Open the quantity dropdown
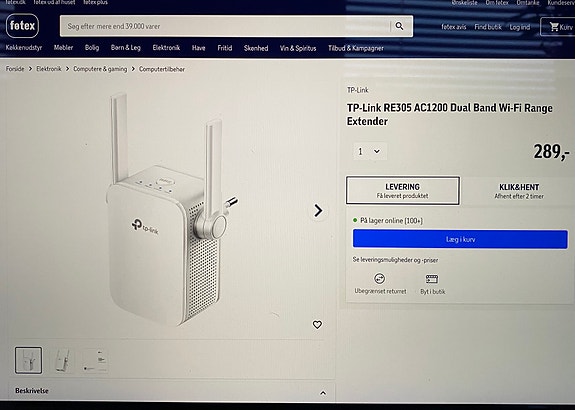Image resolution: width=575 pixels, height=410 pixels. [370, 151]
